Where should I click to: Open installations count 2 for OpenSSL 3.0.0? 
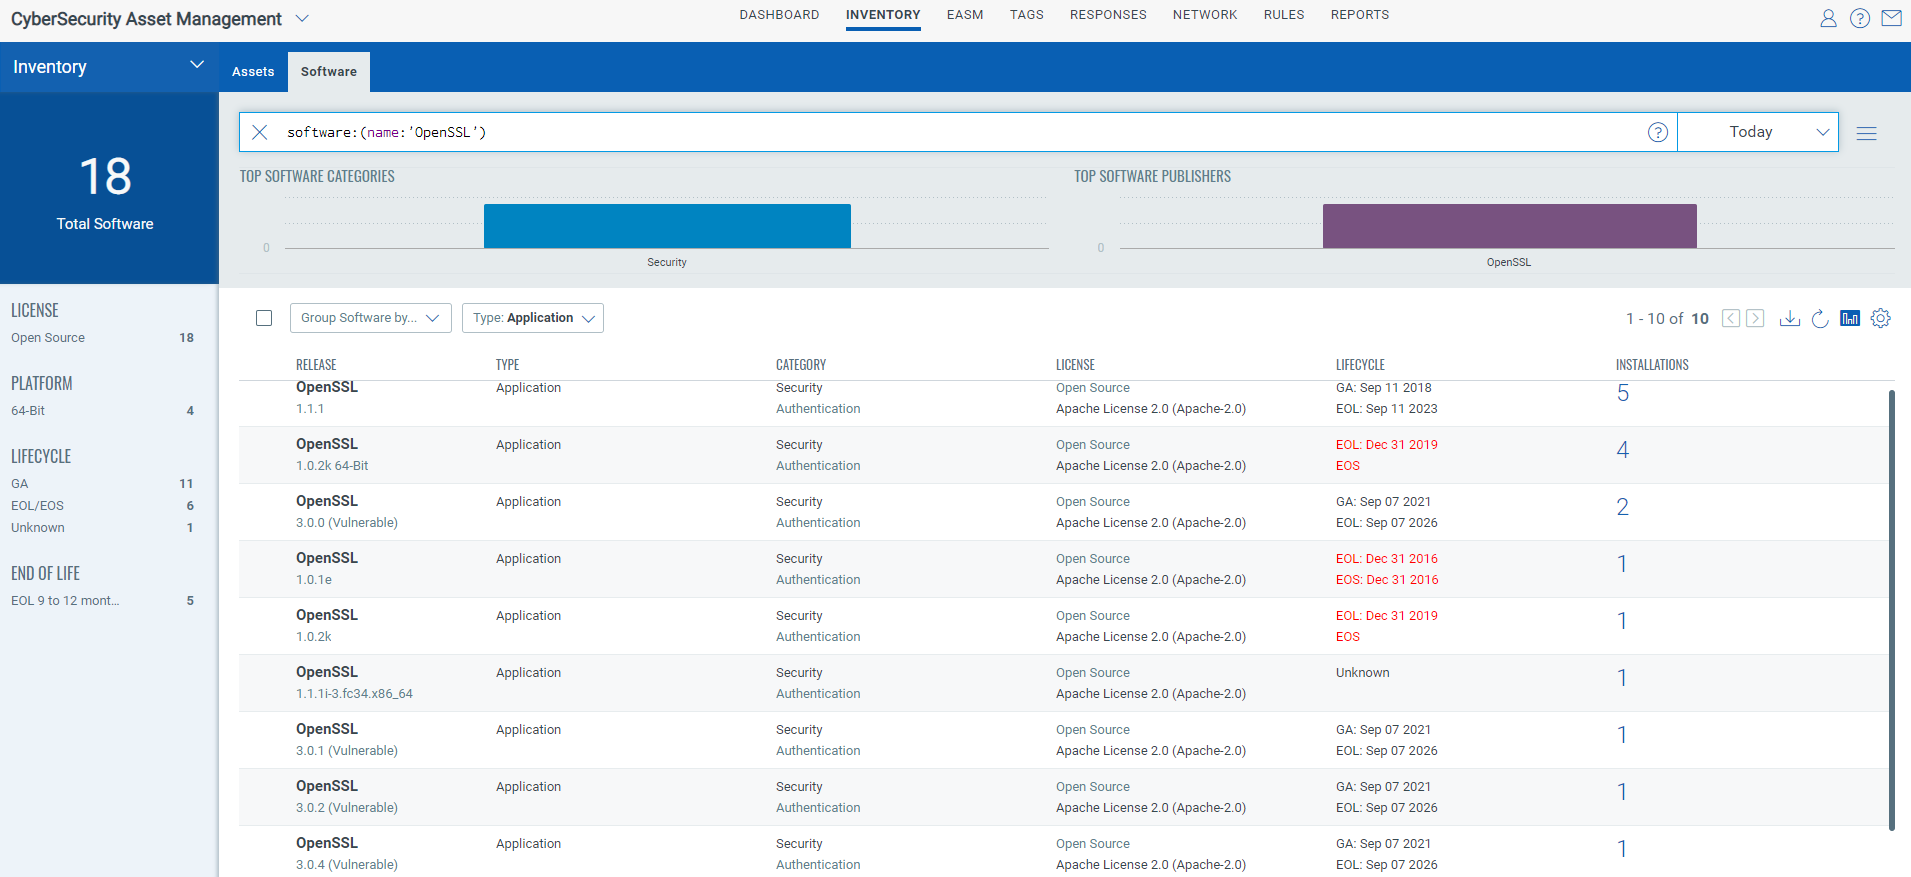(x=1623, y=508)
